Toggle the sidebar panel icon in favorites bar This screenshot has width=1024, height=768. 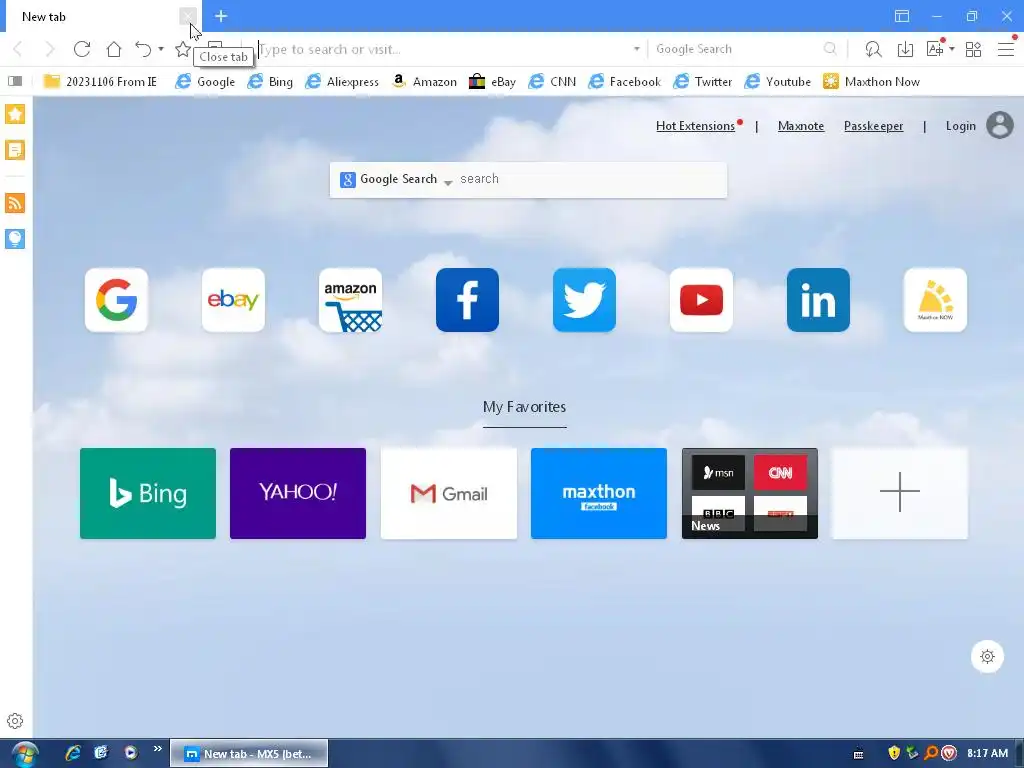point(15,81)
